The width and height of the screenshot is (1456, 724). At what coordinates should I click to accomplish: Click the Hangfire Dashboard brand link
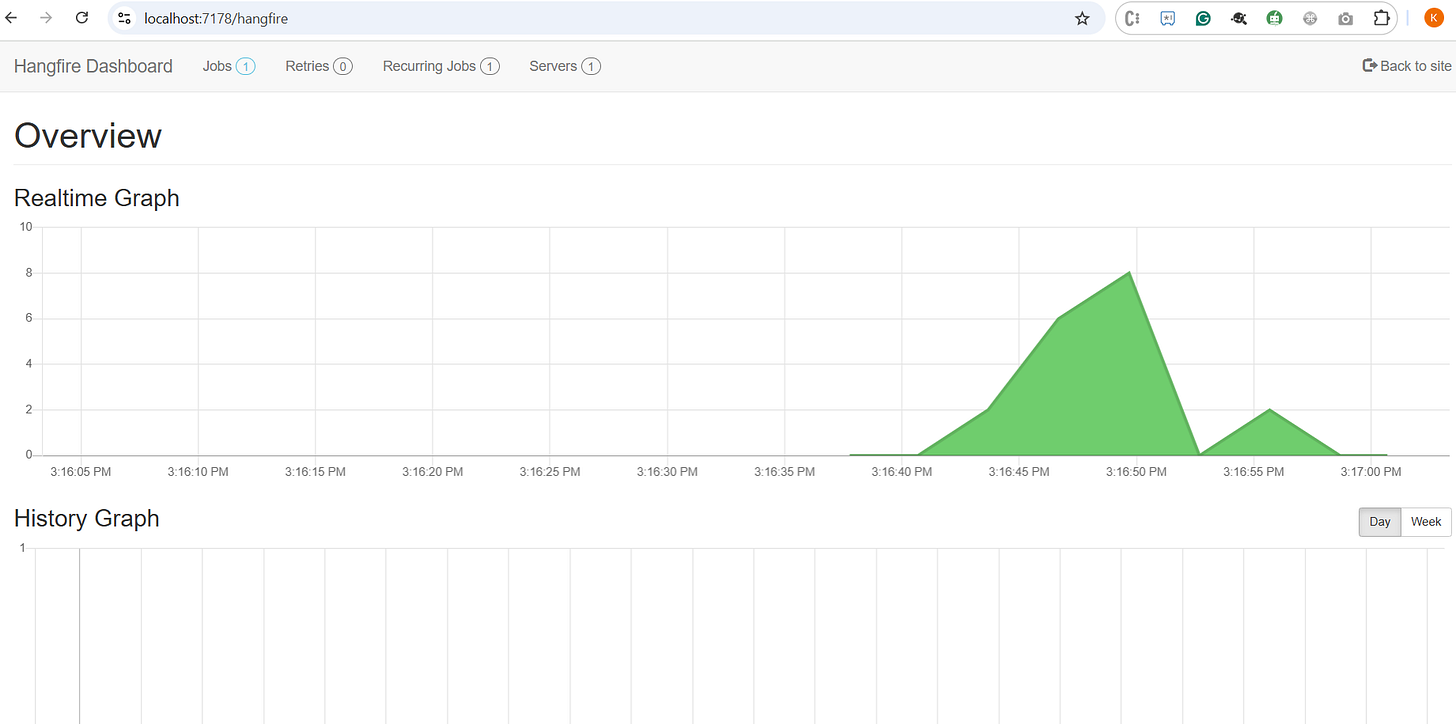coord(93,66)
